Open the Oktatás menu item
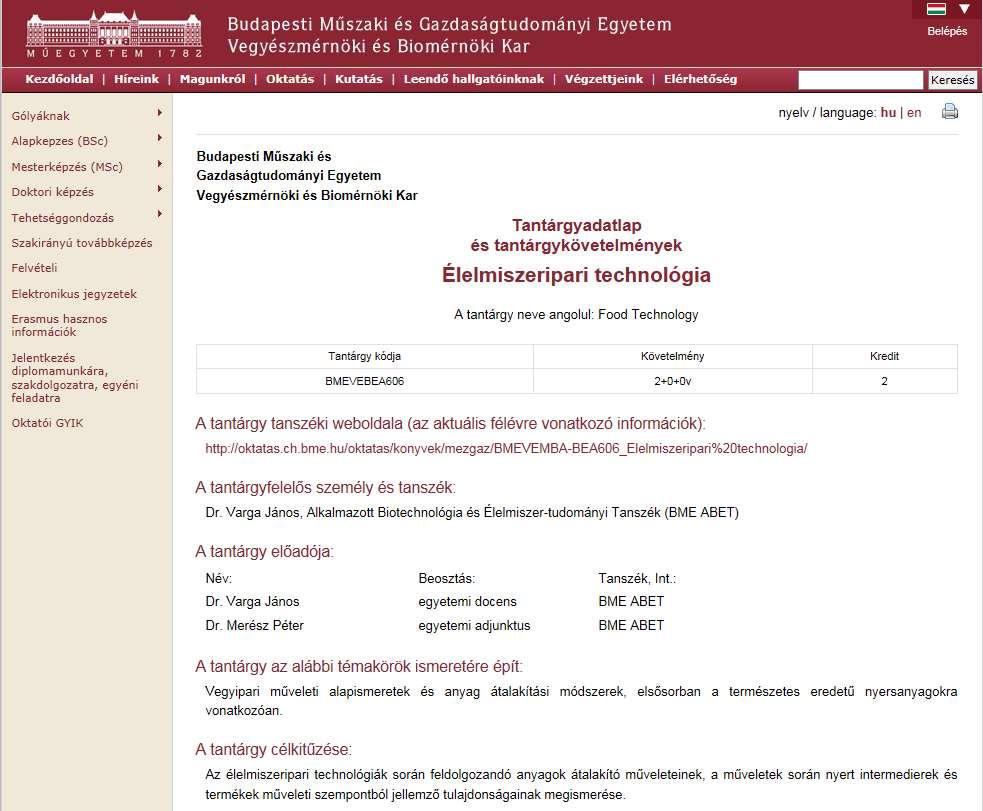983x811 pixels. coord(290,79)
